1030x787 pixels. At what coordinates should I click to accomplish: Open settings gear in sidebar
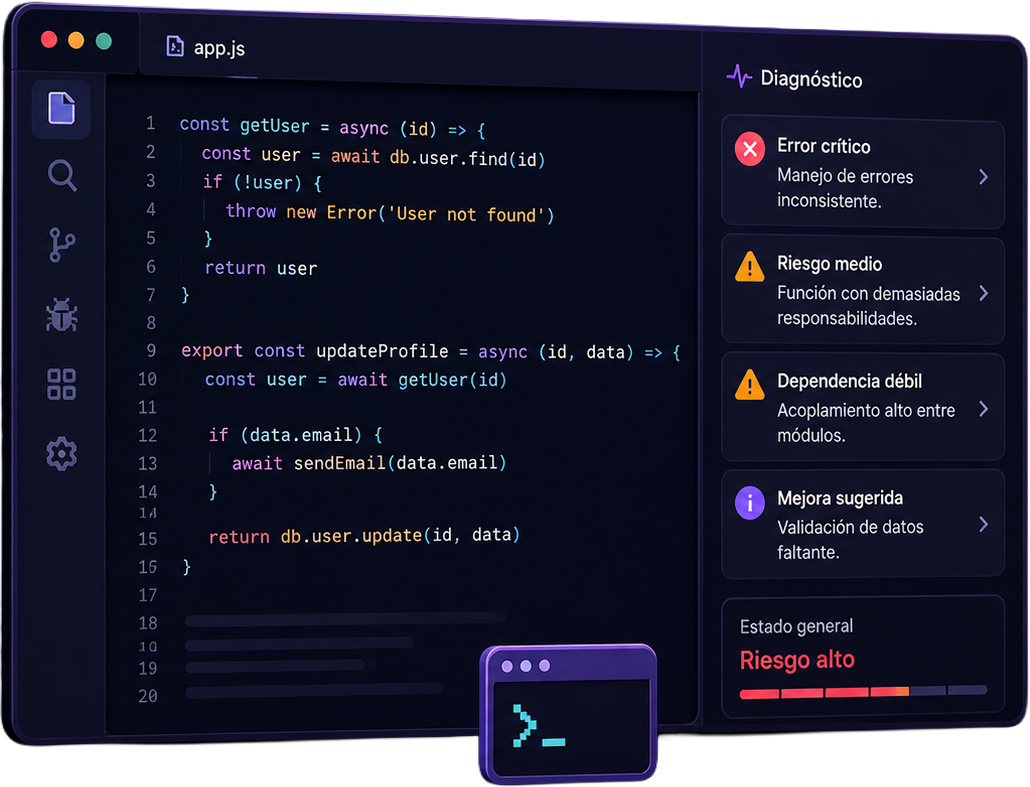(x=62, y=453)
